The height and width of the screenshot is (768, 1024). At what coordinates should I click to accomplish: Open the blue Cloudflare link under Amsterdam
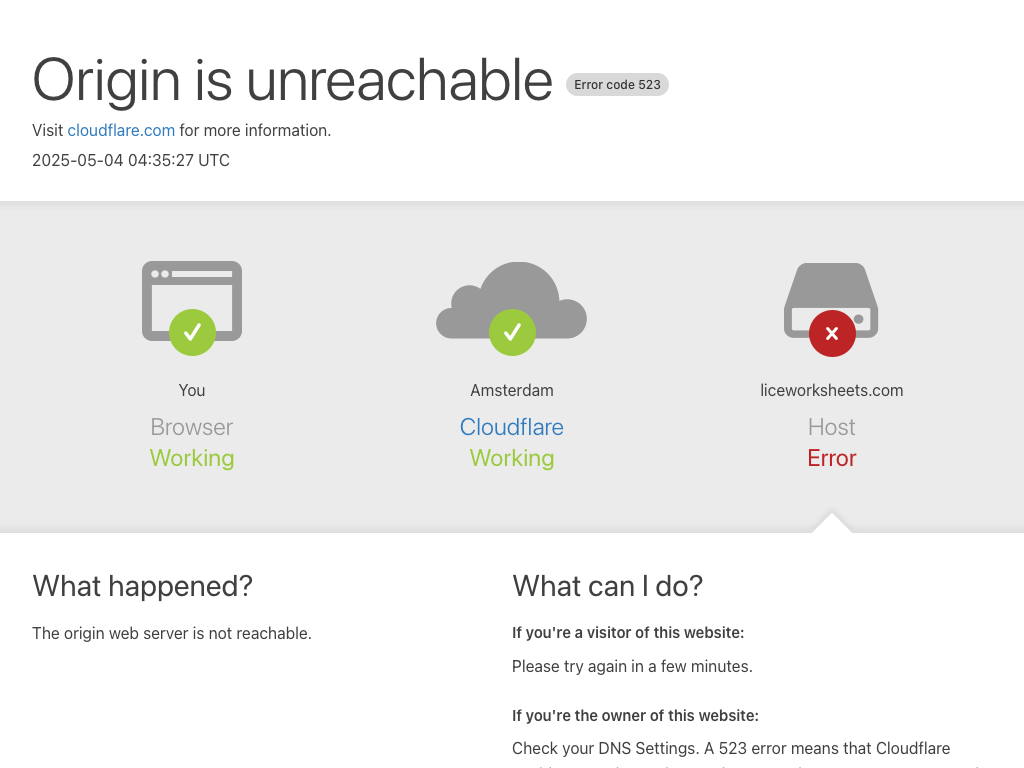pos(512,427)
